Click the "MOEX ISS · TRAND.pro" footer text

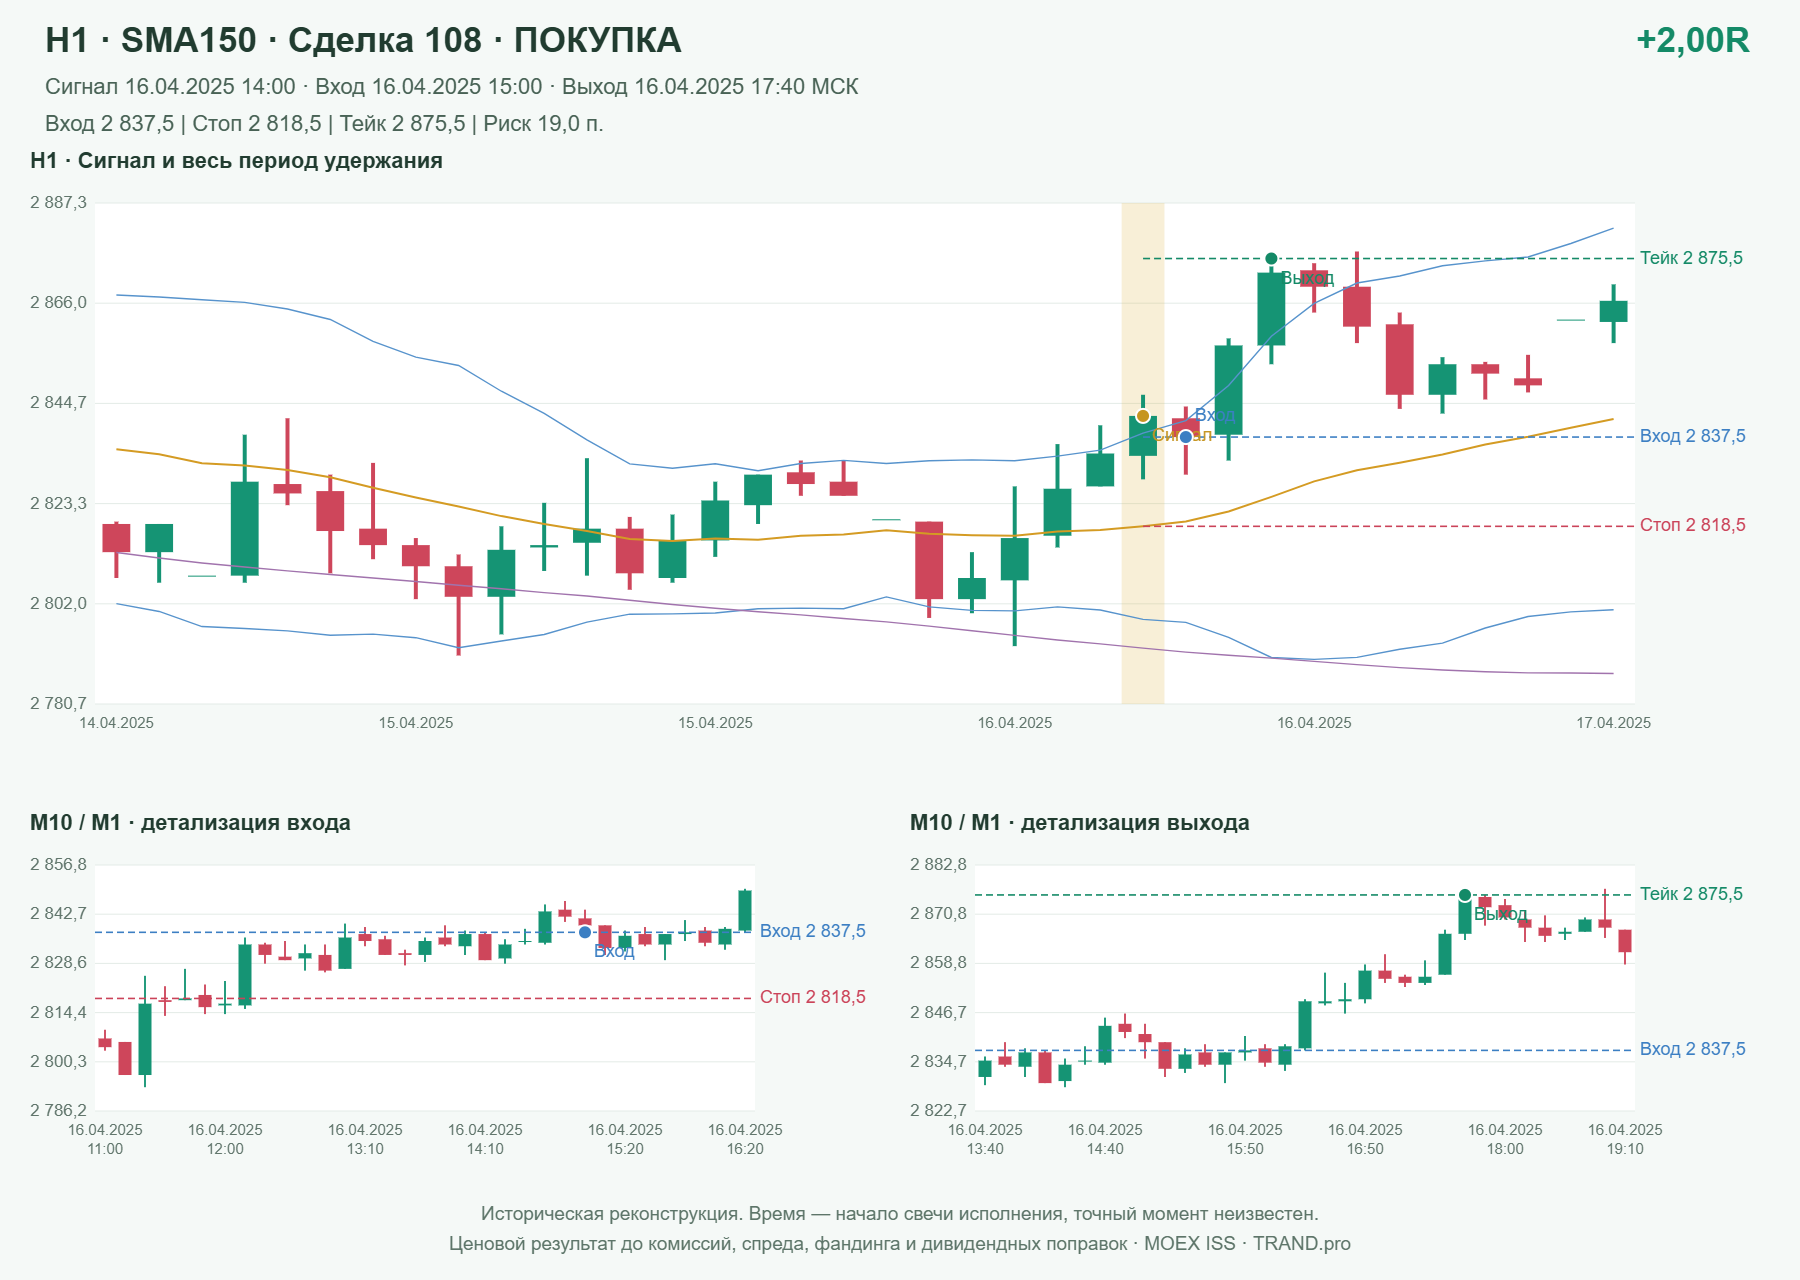[x=1247, y=1244]
